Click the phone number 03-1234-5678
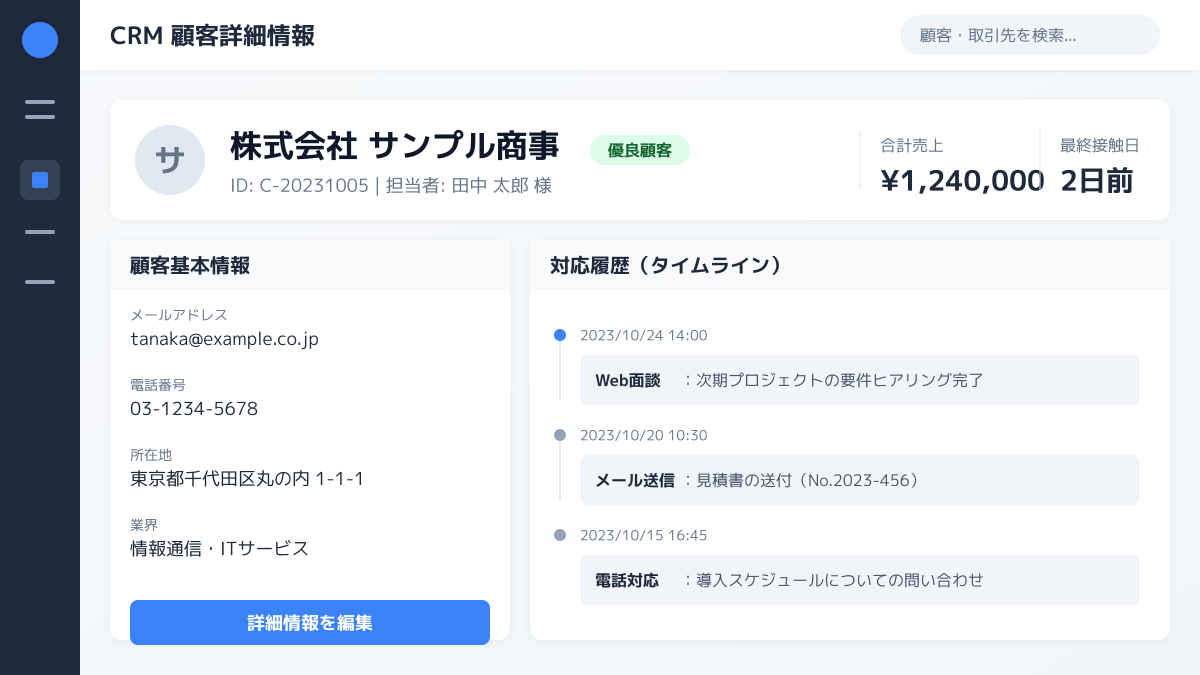 [x=194, y=409]
